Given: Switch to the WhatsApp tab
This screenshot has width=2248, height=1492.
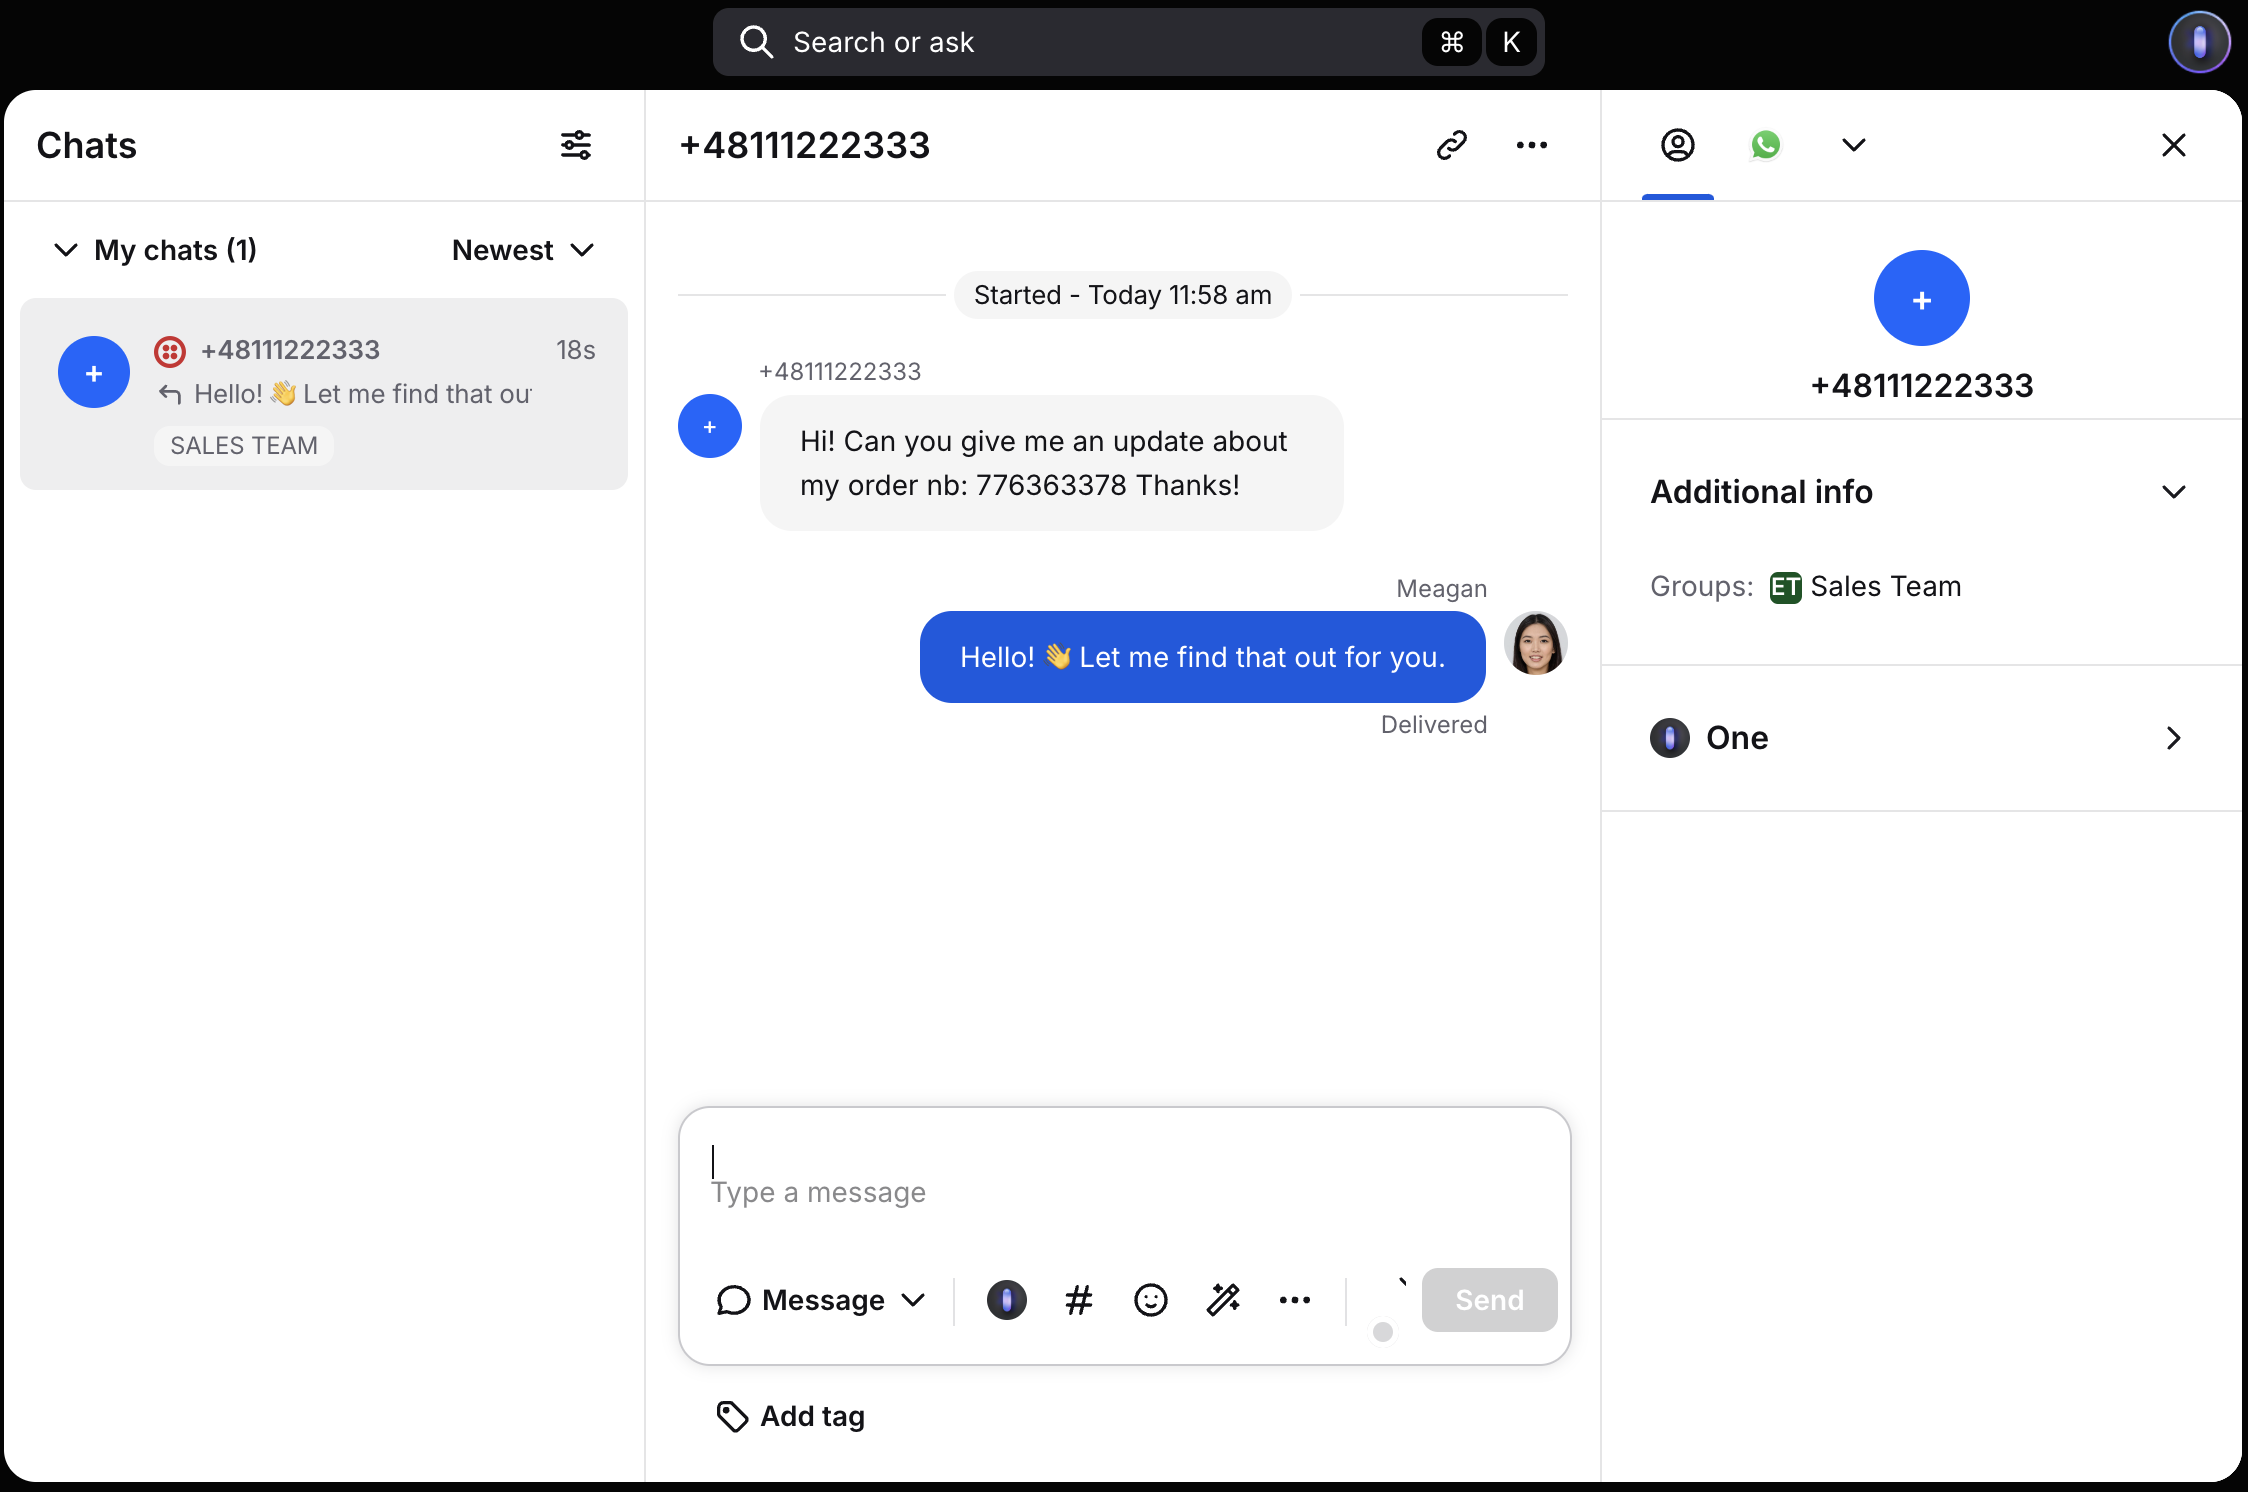Looking at the screenshot, I should [1765, 145].
